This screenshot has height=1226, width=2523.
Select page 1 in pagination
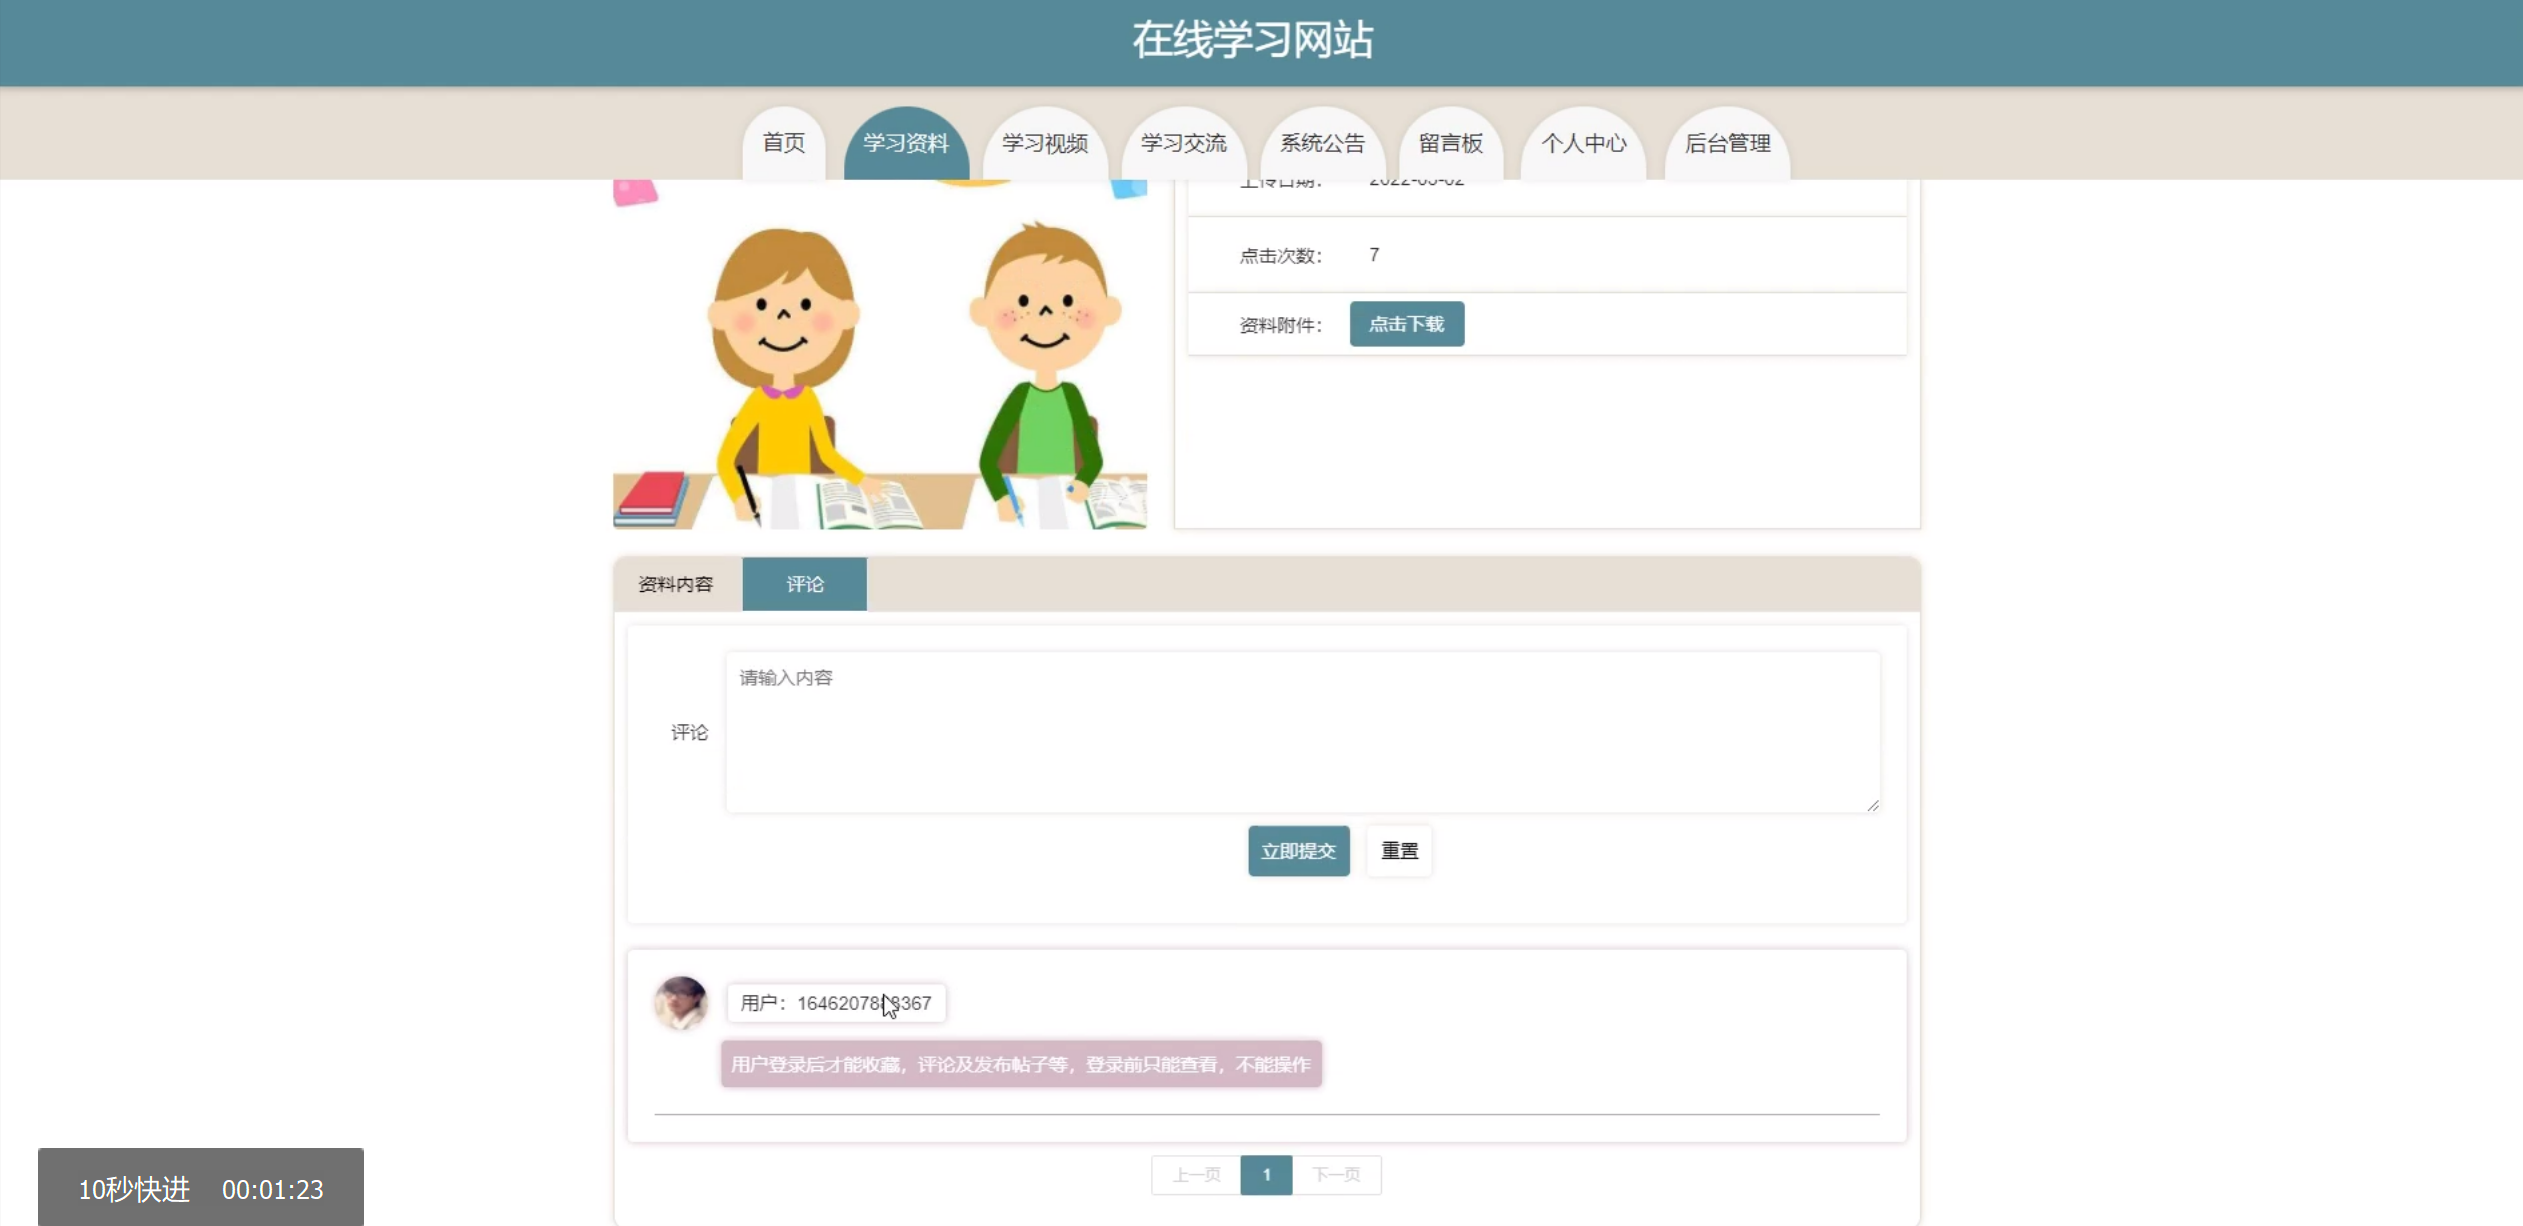pyautogui.click(x=1266, y=1175)
